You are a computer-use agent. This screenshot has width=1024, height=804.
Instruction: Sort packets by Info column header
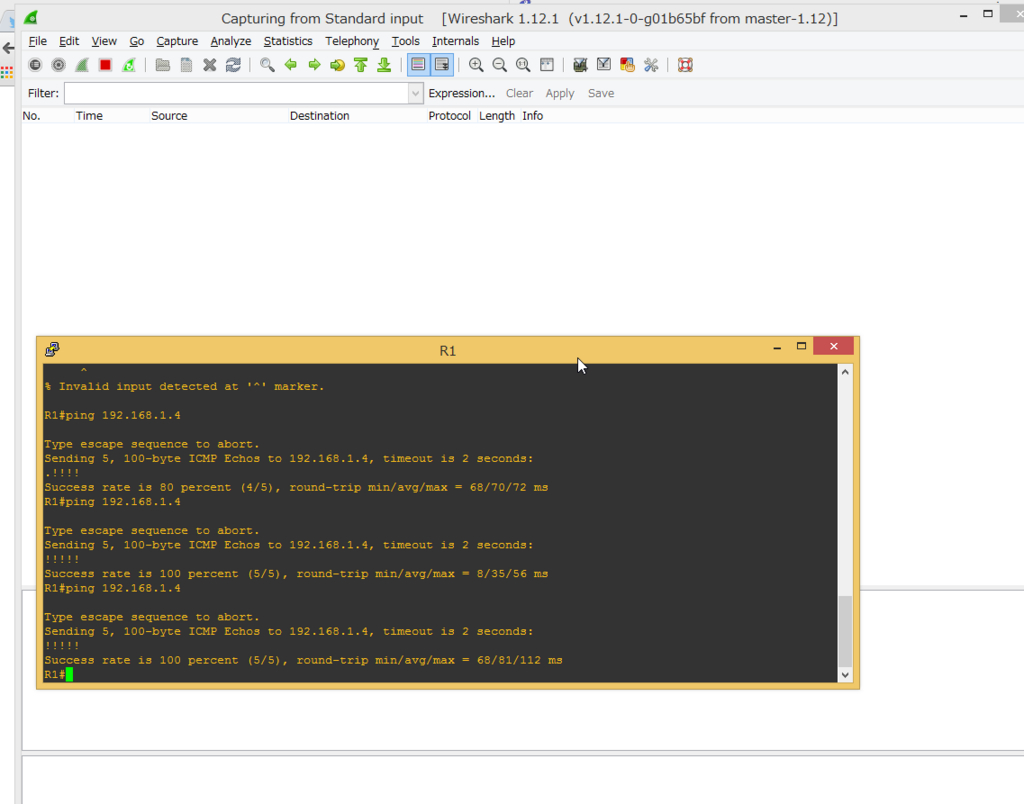[x=532, y=116]
